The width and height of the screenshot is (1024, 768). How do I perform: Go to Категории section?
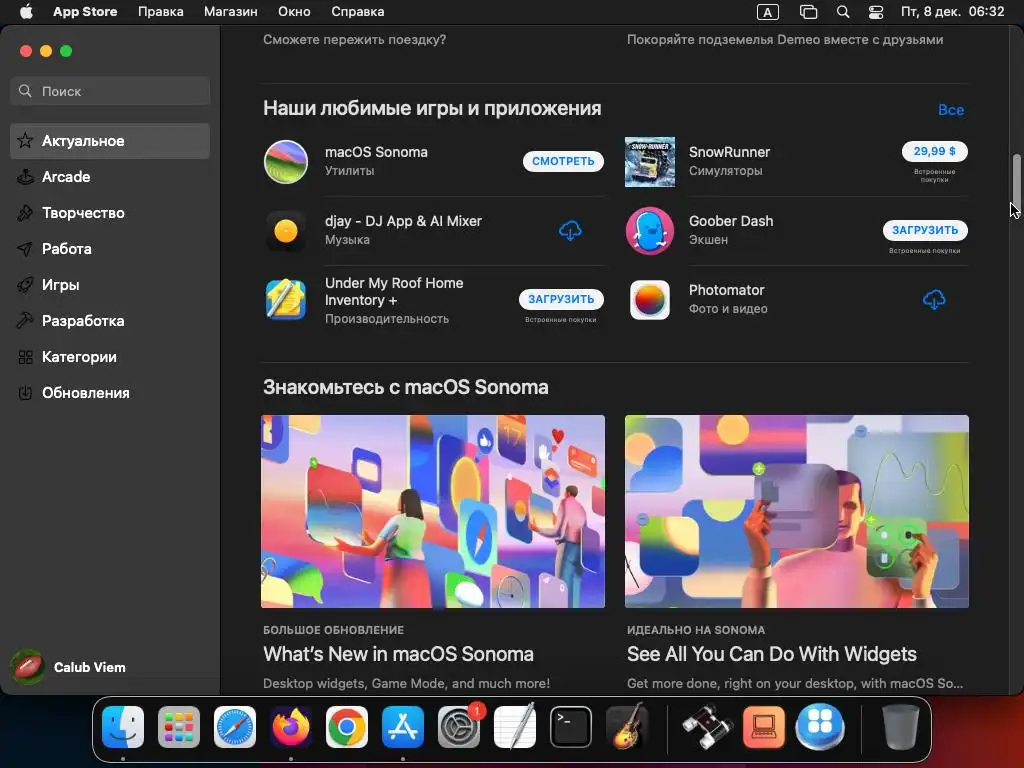tap(110, 357)
